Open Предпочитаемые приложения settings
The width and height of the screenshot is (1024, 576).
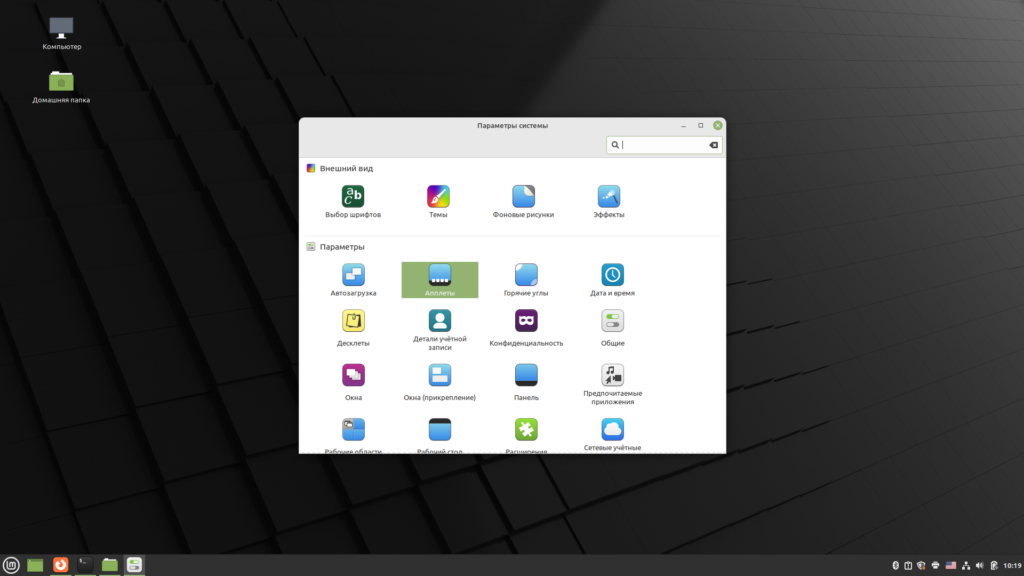(x=612, y=376)
